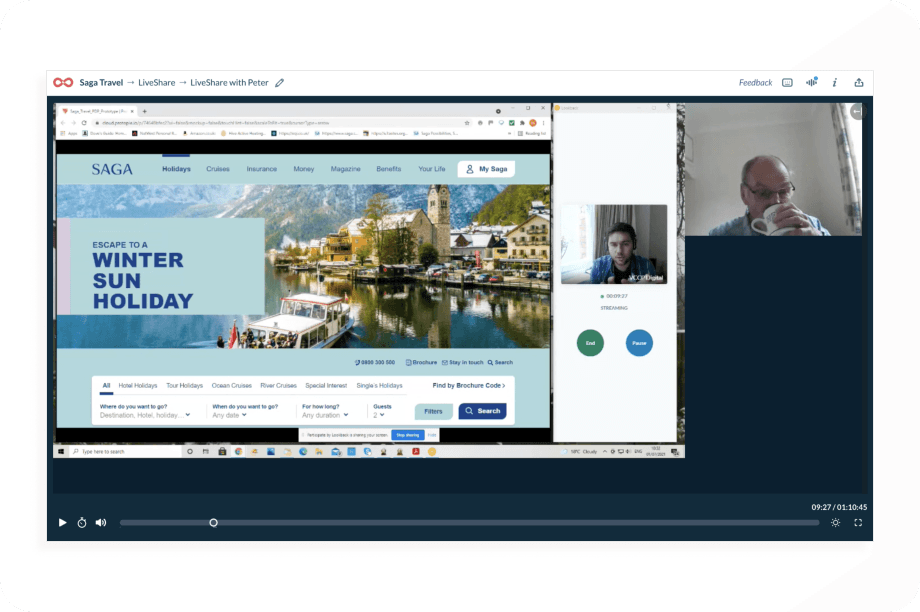Select the Tour Holidays tab
Viewport: 920px width, 612px height.
tap(184, 386)
